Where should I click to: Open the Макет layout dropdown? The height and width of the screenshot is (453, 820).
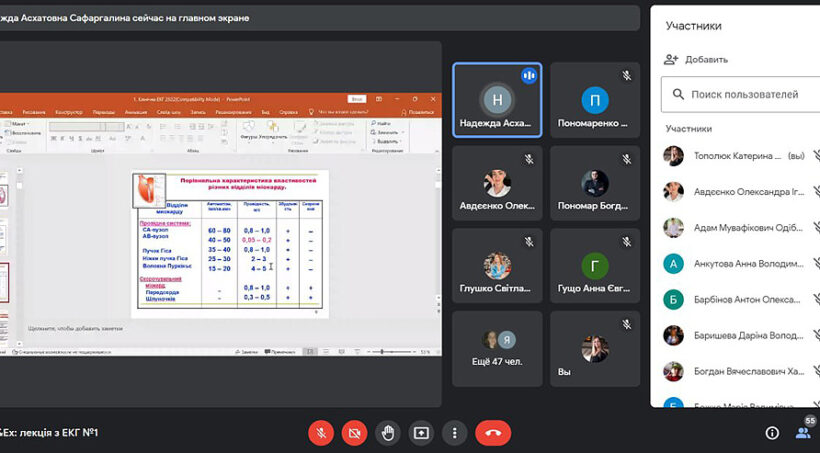pos(19,124)
